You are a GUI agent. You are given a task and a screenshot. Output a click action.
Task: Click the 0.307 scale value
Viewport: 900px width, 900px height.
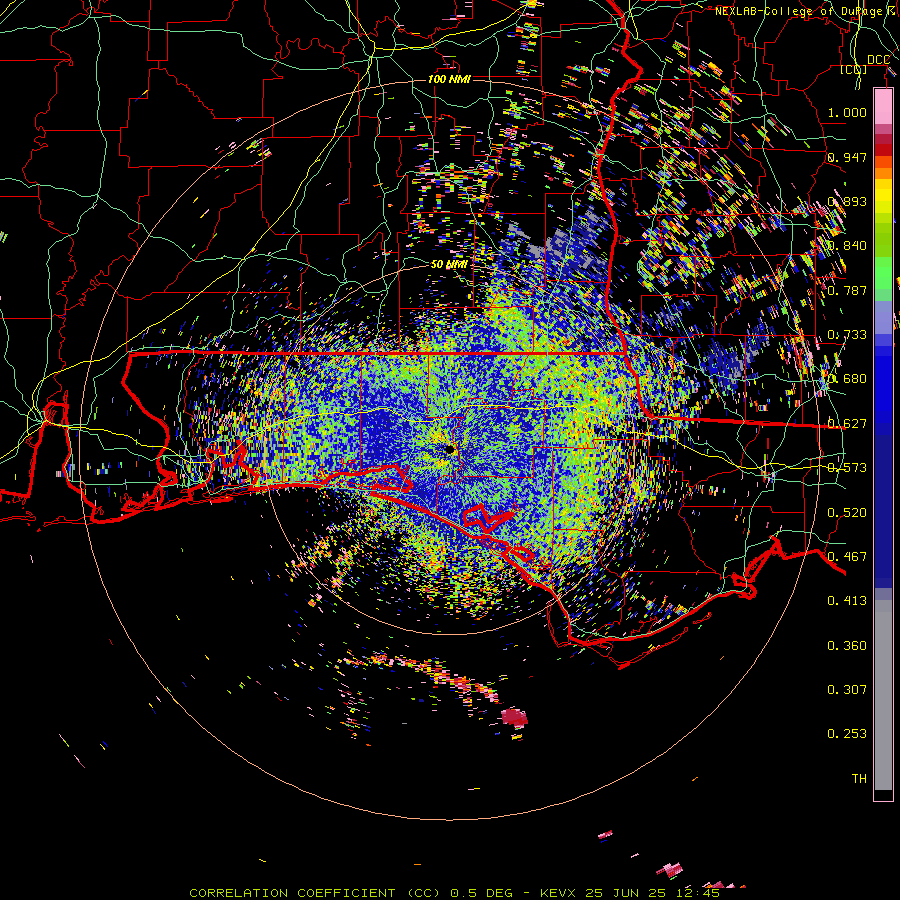click(847, 690)
